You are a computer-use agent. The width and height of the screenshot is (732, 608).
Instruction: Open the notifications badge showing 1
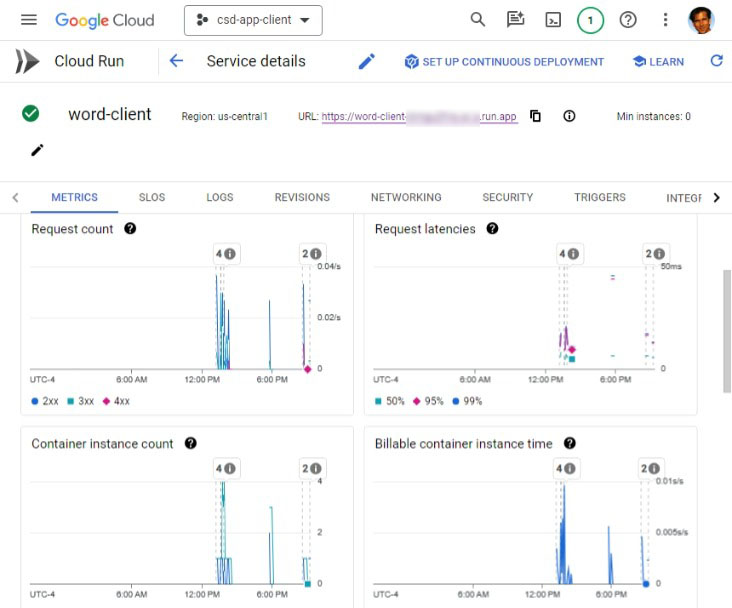(590, 20)
